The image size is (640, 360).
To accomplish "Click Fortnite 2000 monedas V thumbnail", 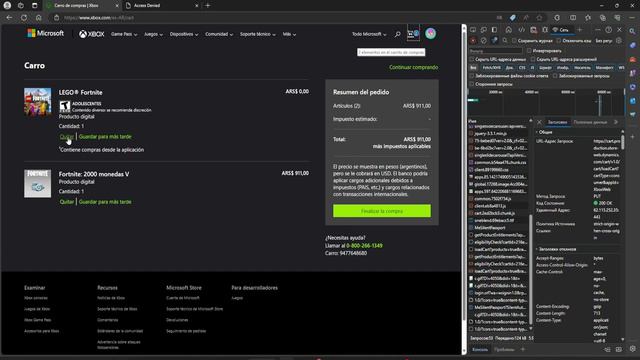I will 38,184.
